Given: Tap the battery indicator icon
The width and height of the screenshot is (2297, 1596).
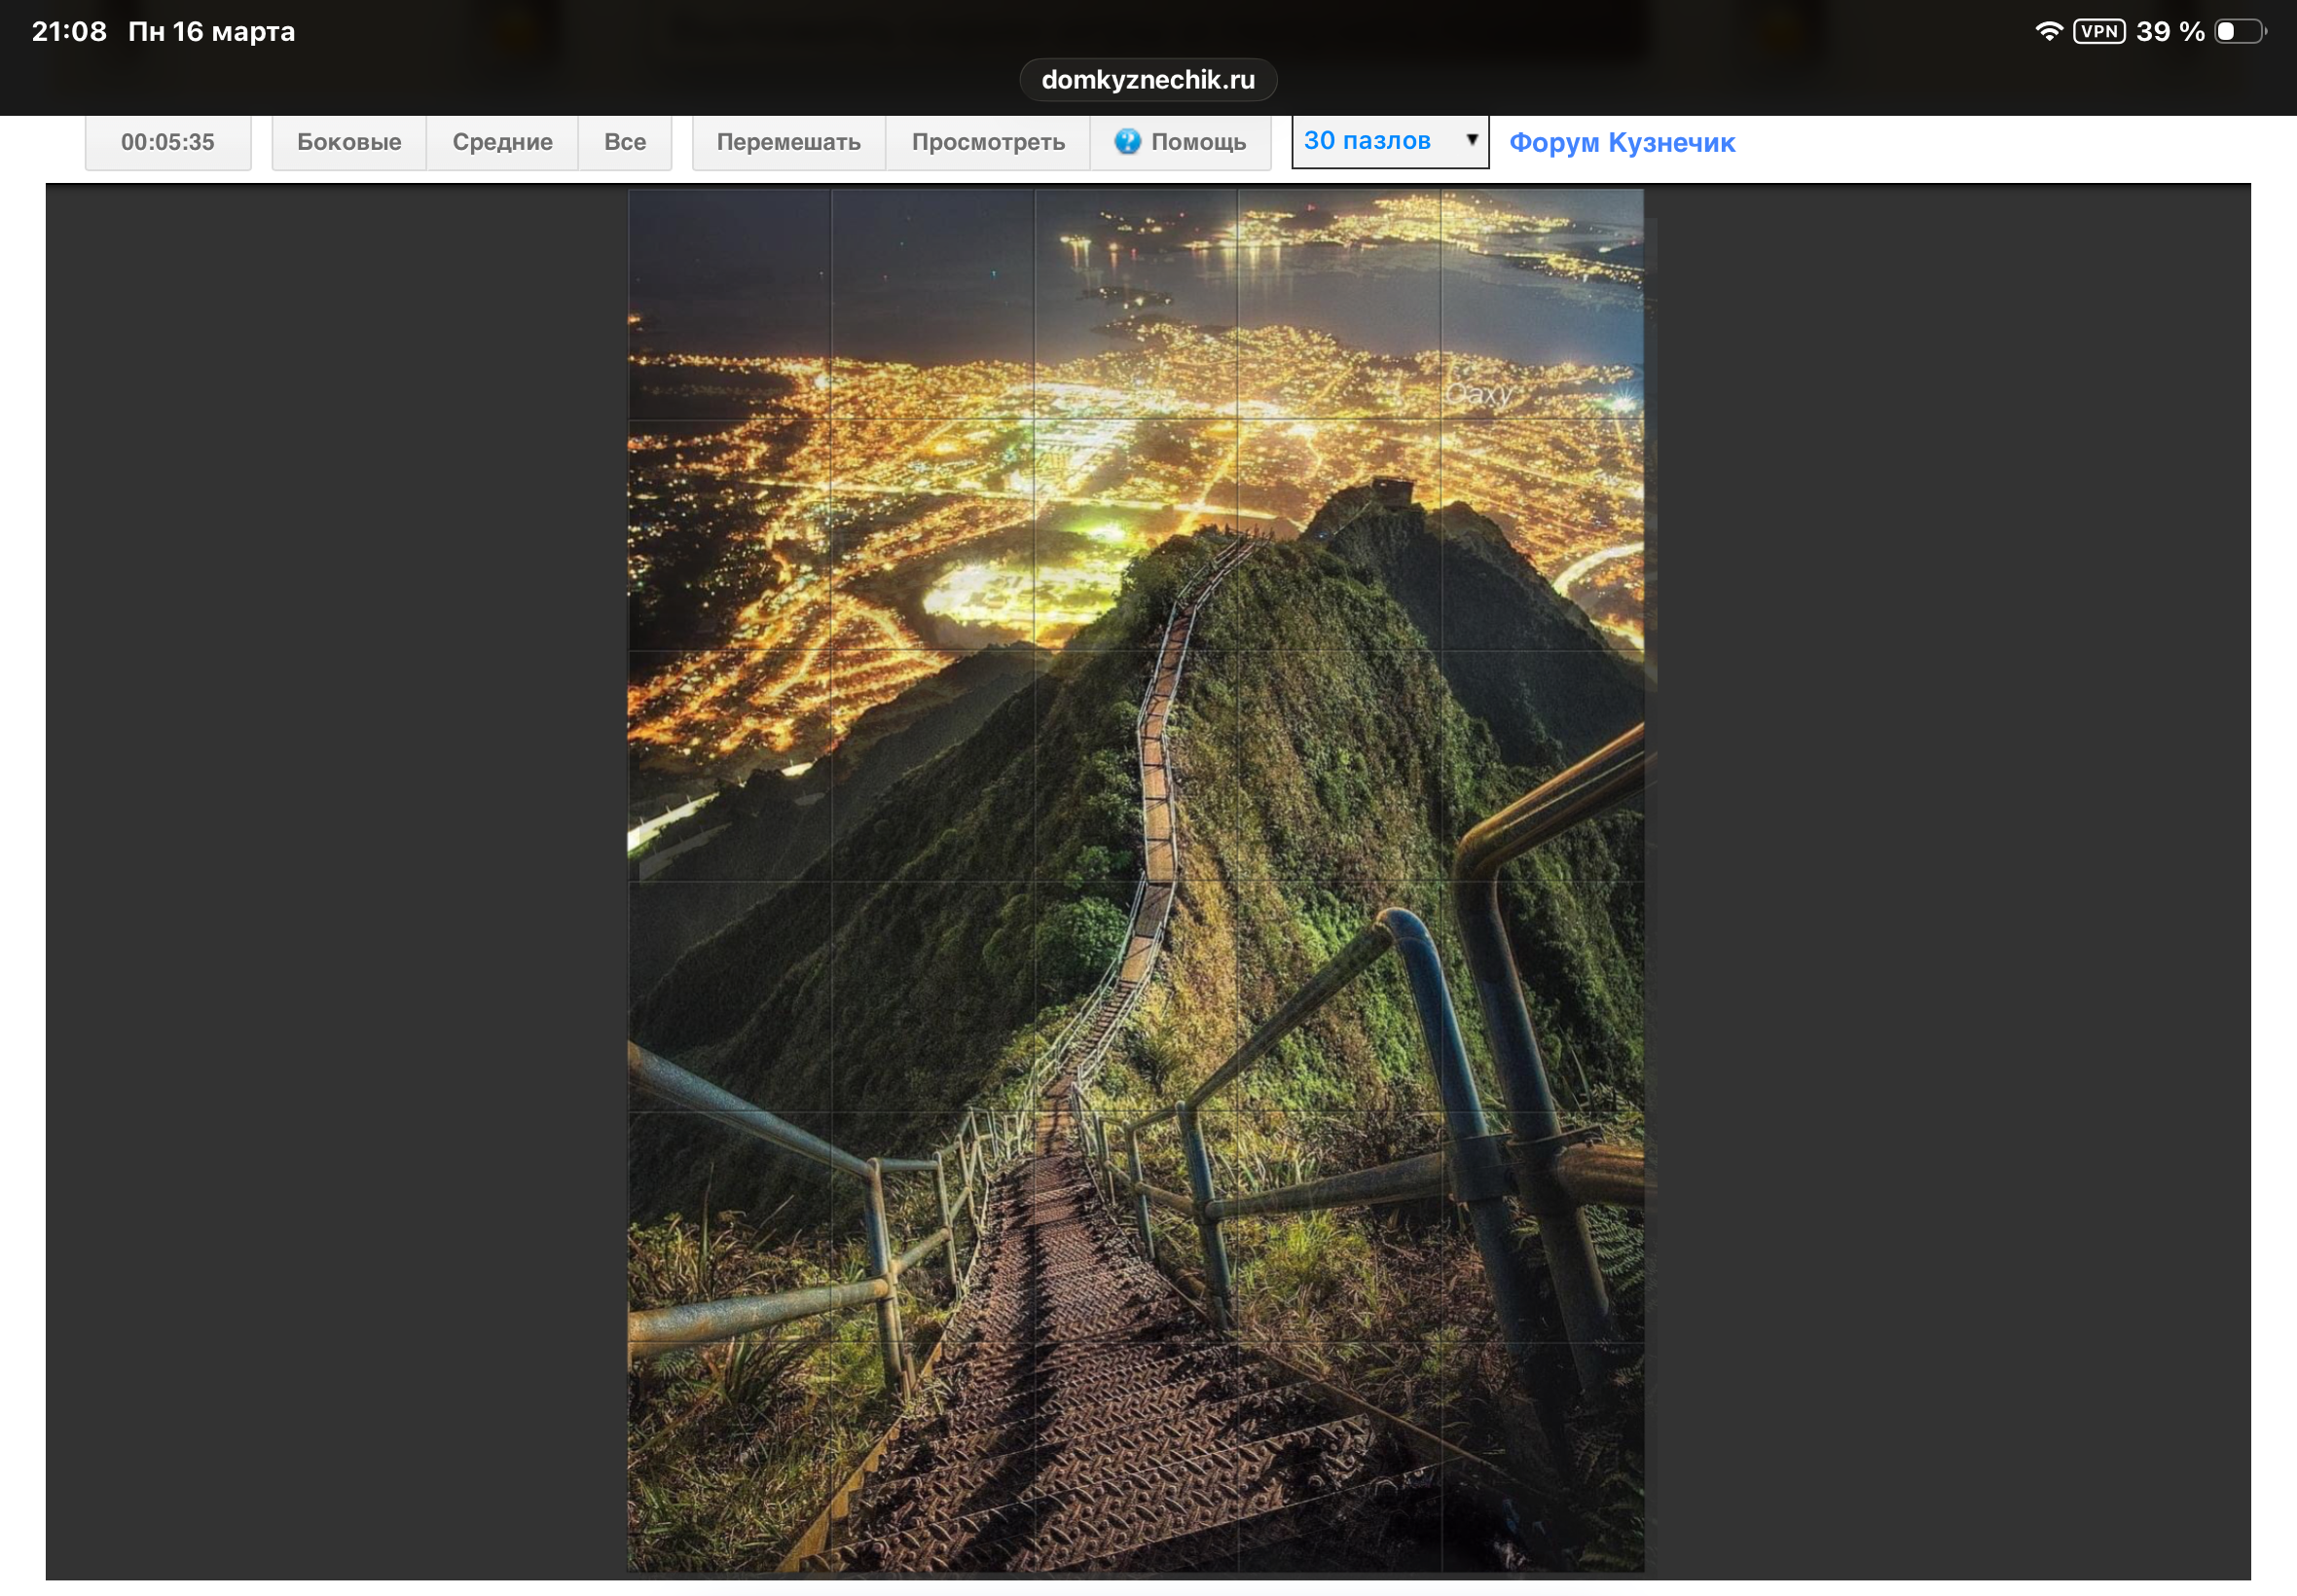Looking at the screenshot, I should tap(2238, 31).
